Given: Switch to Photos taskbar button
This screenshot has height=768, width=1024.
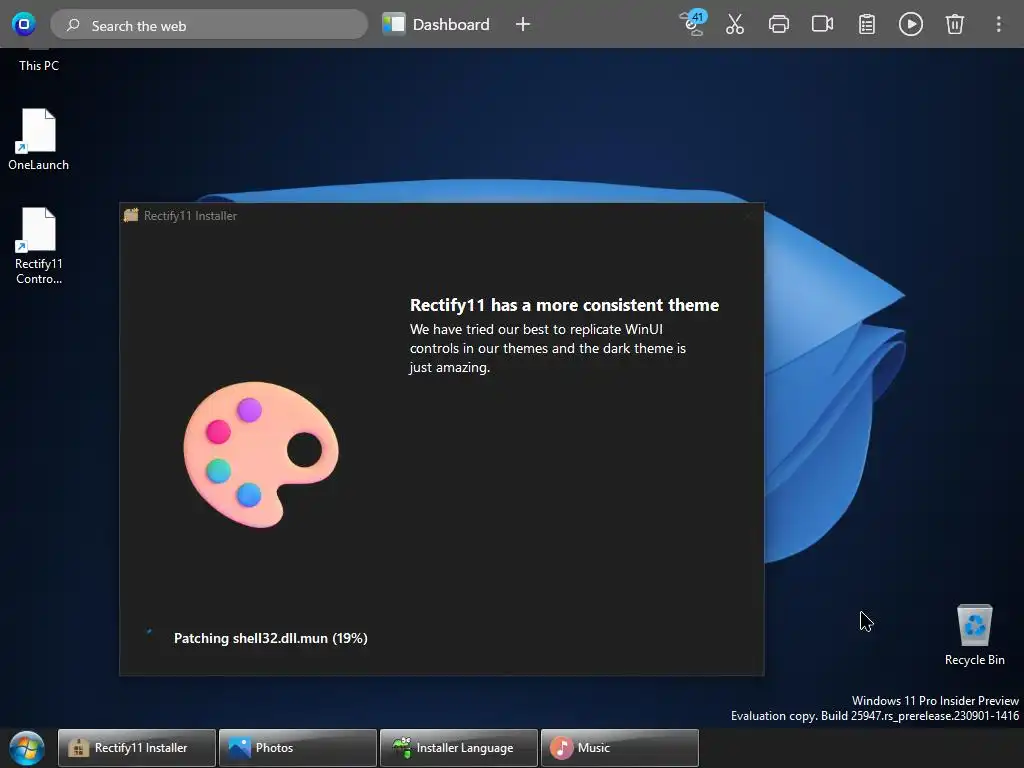Looking at the screenshot, I should point(298,748).
